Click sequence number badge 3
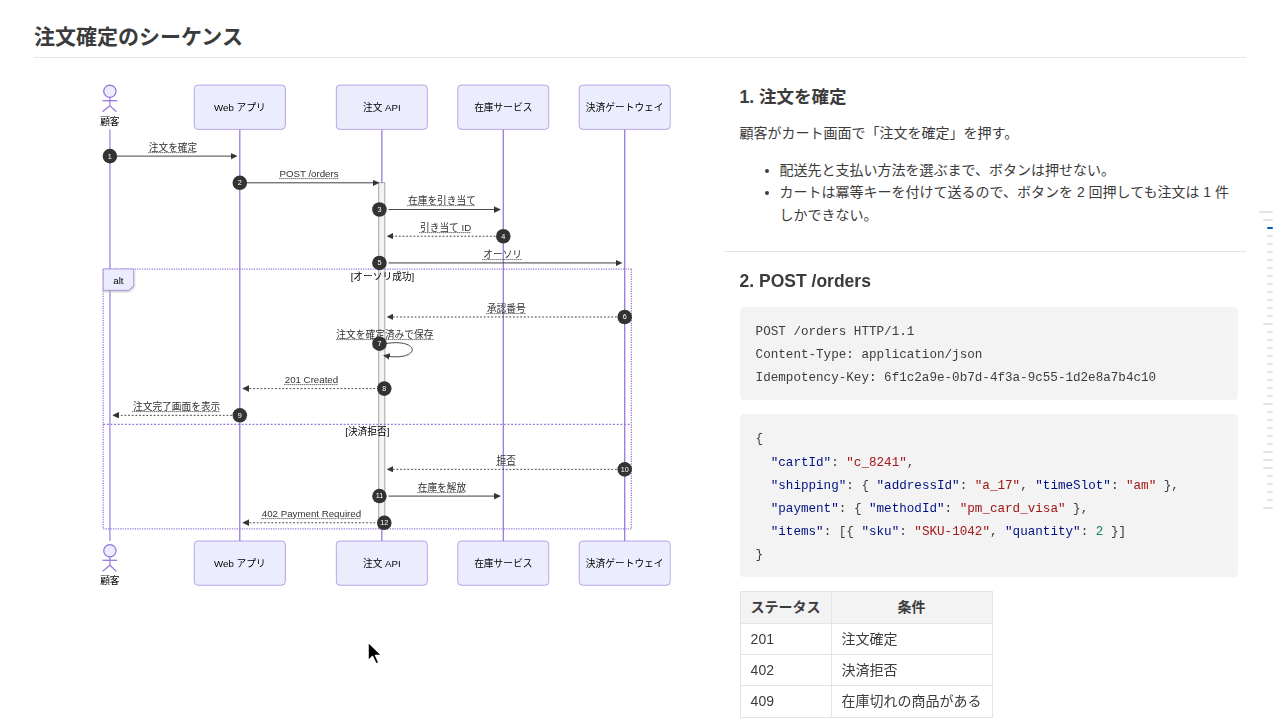 pos(379,210)
